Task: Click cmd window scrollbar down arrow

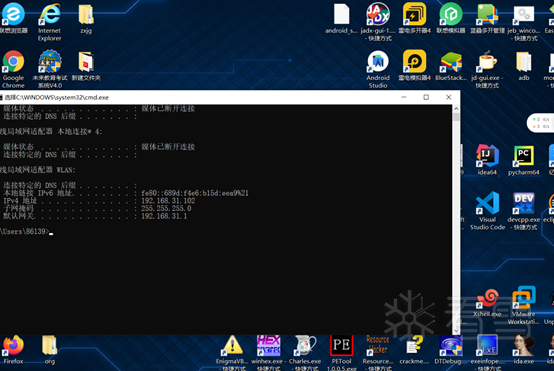Action: pos(456,330)
